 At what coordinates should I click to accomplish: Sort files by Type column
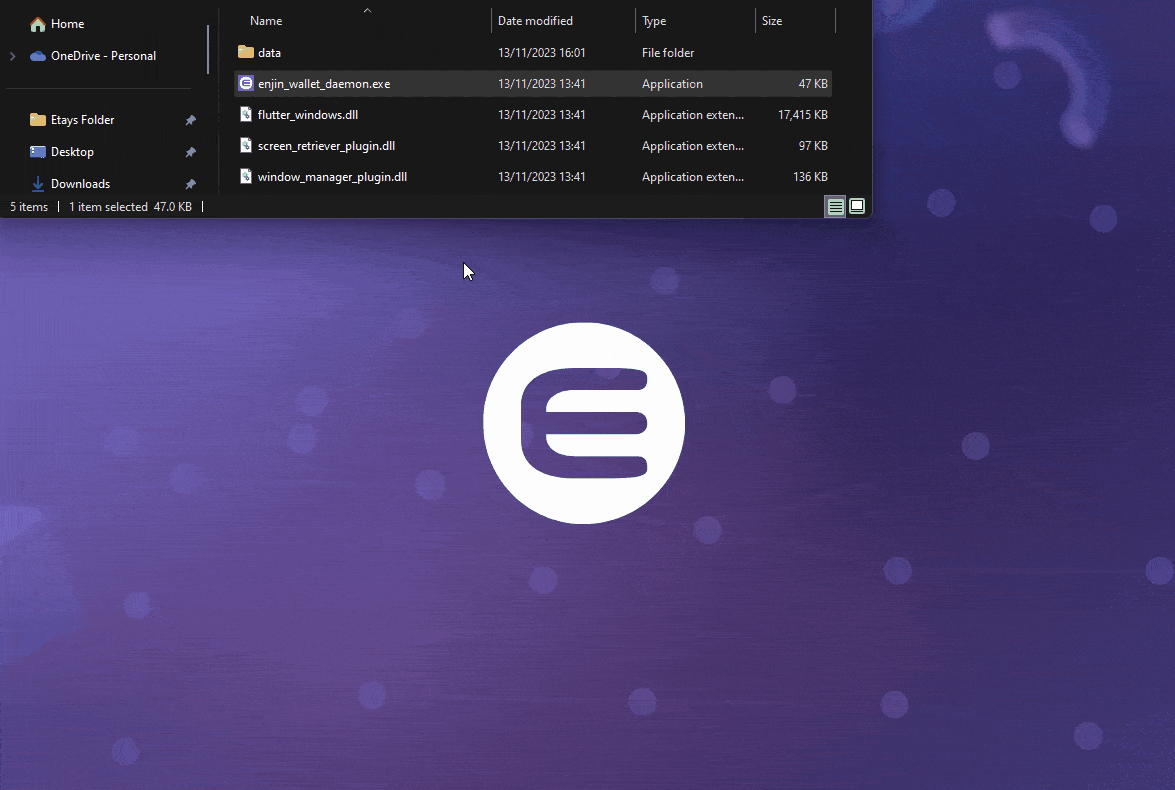click(x=653, y=21)
